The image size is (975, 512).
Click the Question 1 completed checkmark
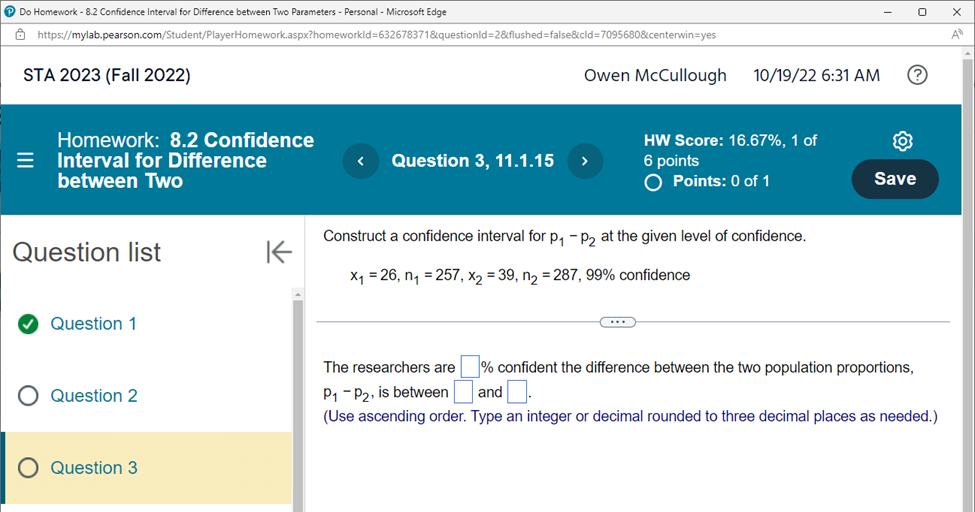(x=28, y=324)
